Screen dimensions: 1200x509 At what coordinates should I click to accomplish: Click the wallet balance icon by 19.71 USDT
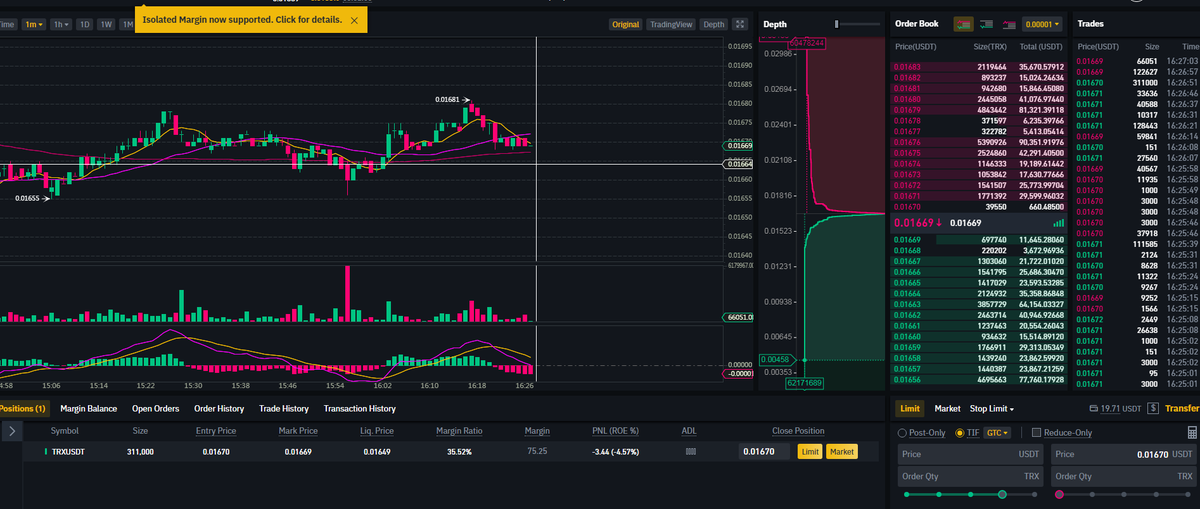pyautogui.click(x=1092, y=408)
